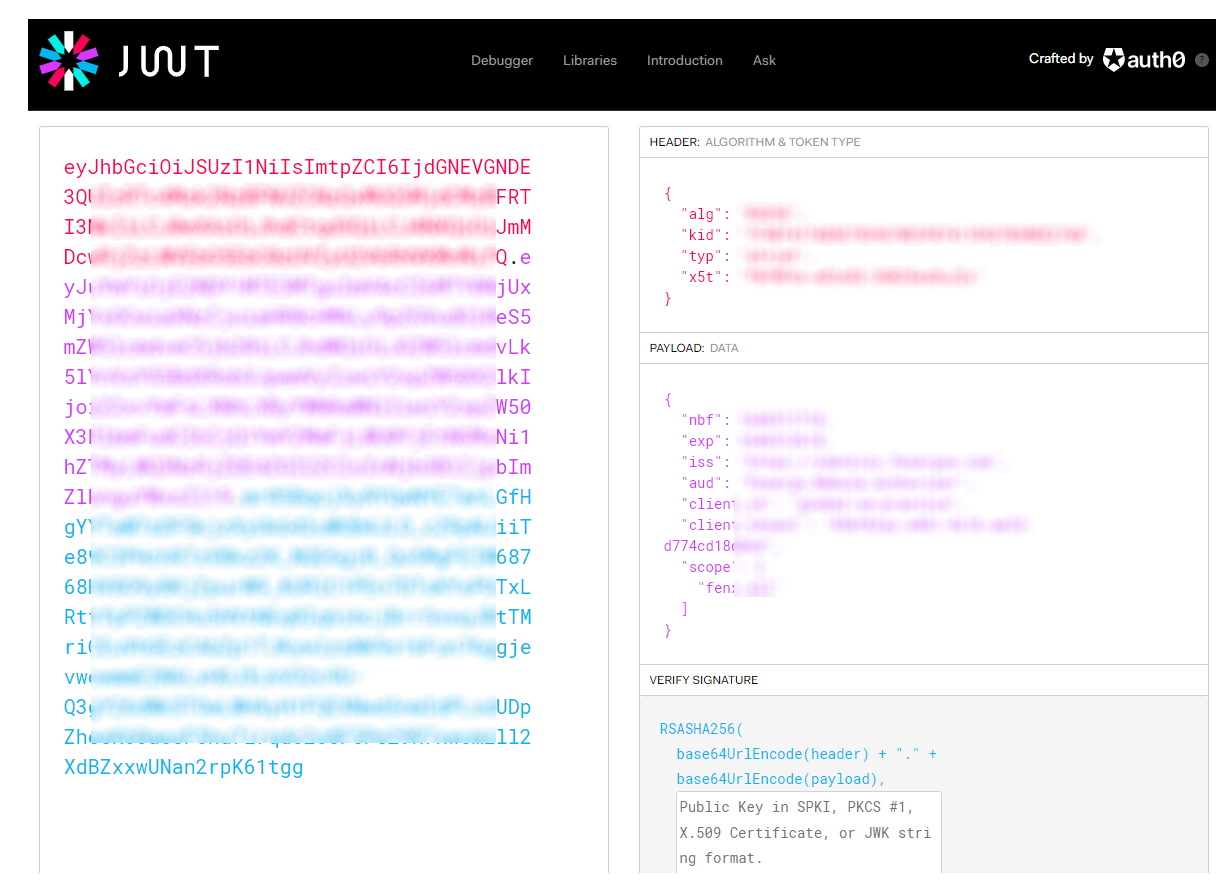1216x884 pixels.
Task: Click the 'Crafted by' text
Action: pos(1060,59)
